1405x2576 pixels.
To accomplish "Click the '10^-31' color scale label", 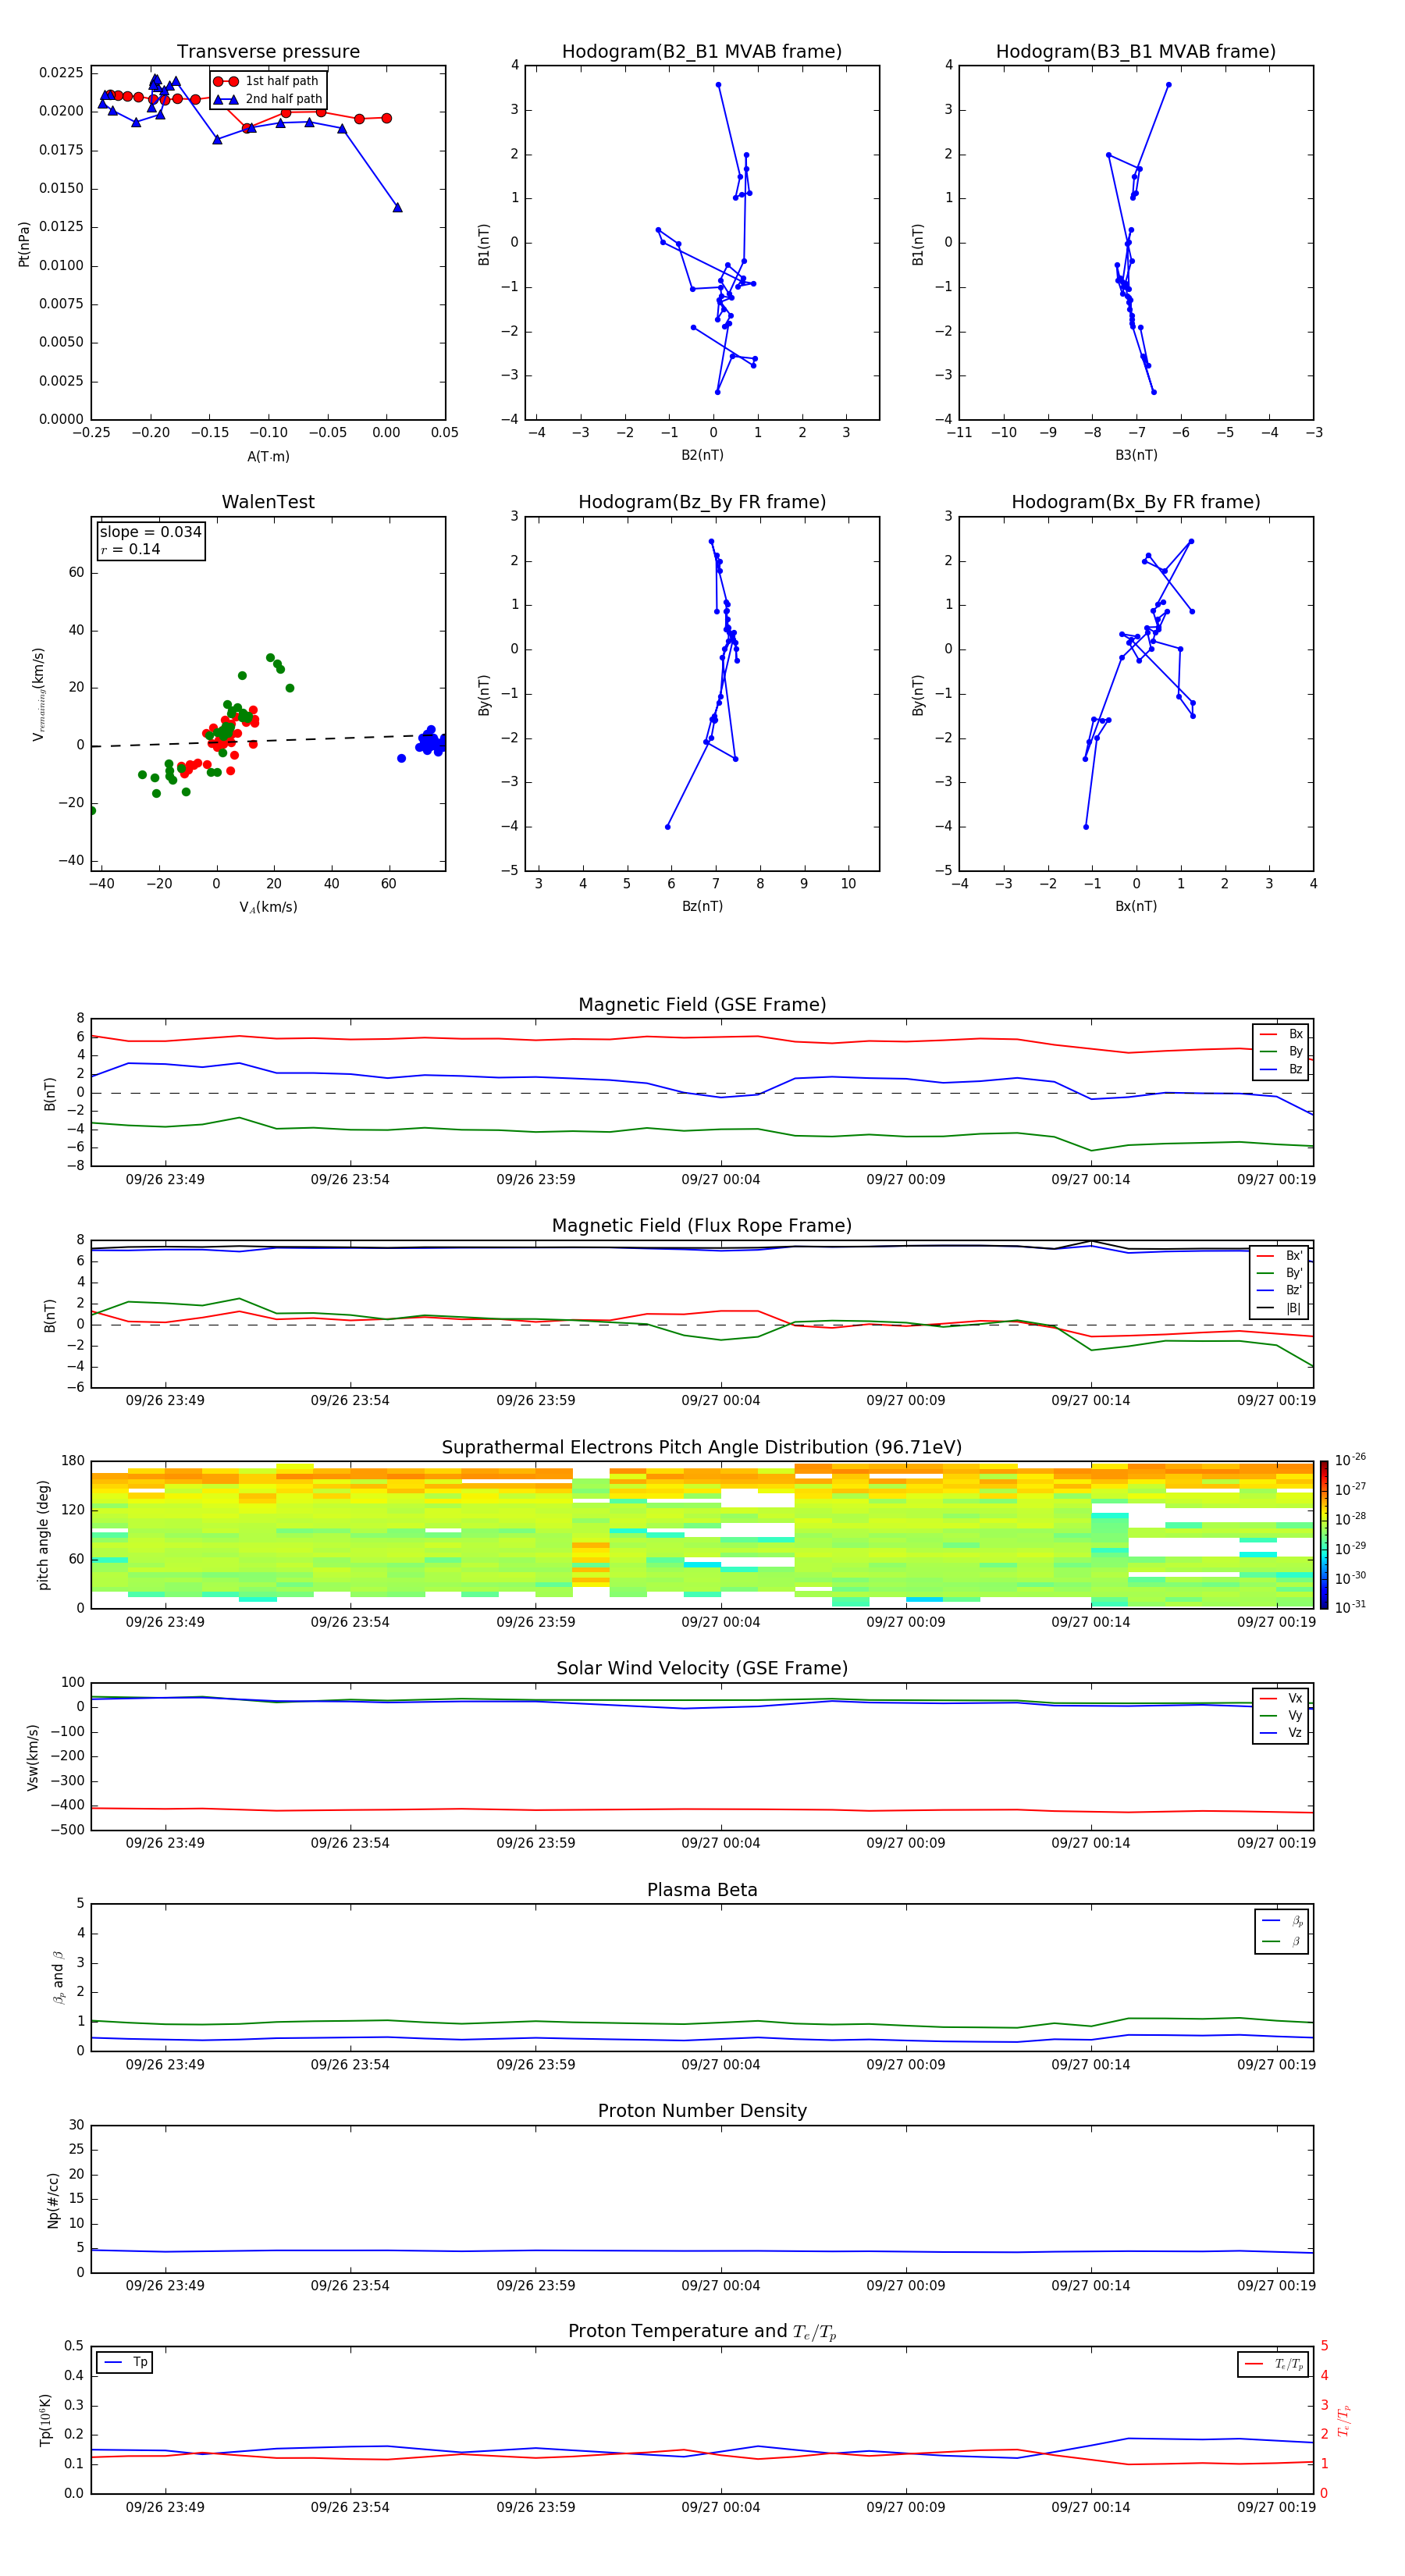I will [x=1350, y=1607].
